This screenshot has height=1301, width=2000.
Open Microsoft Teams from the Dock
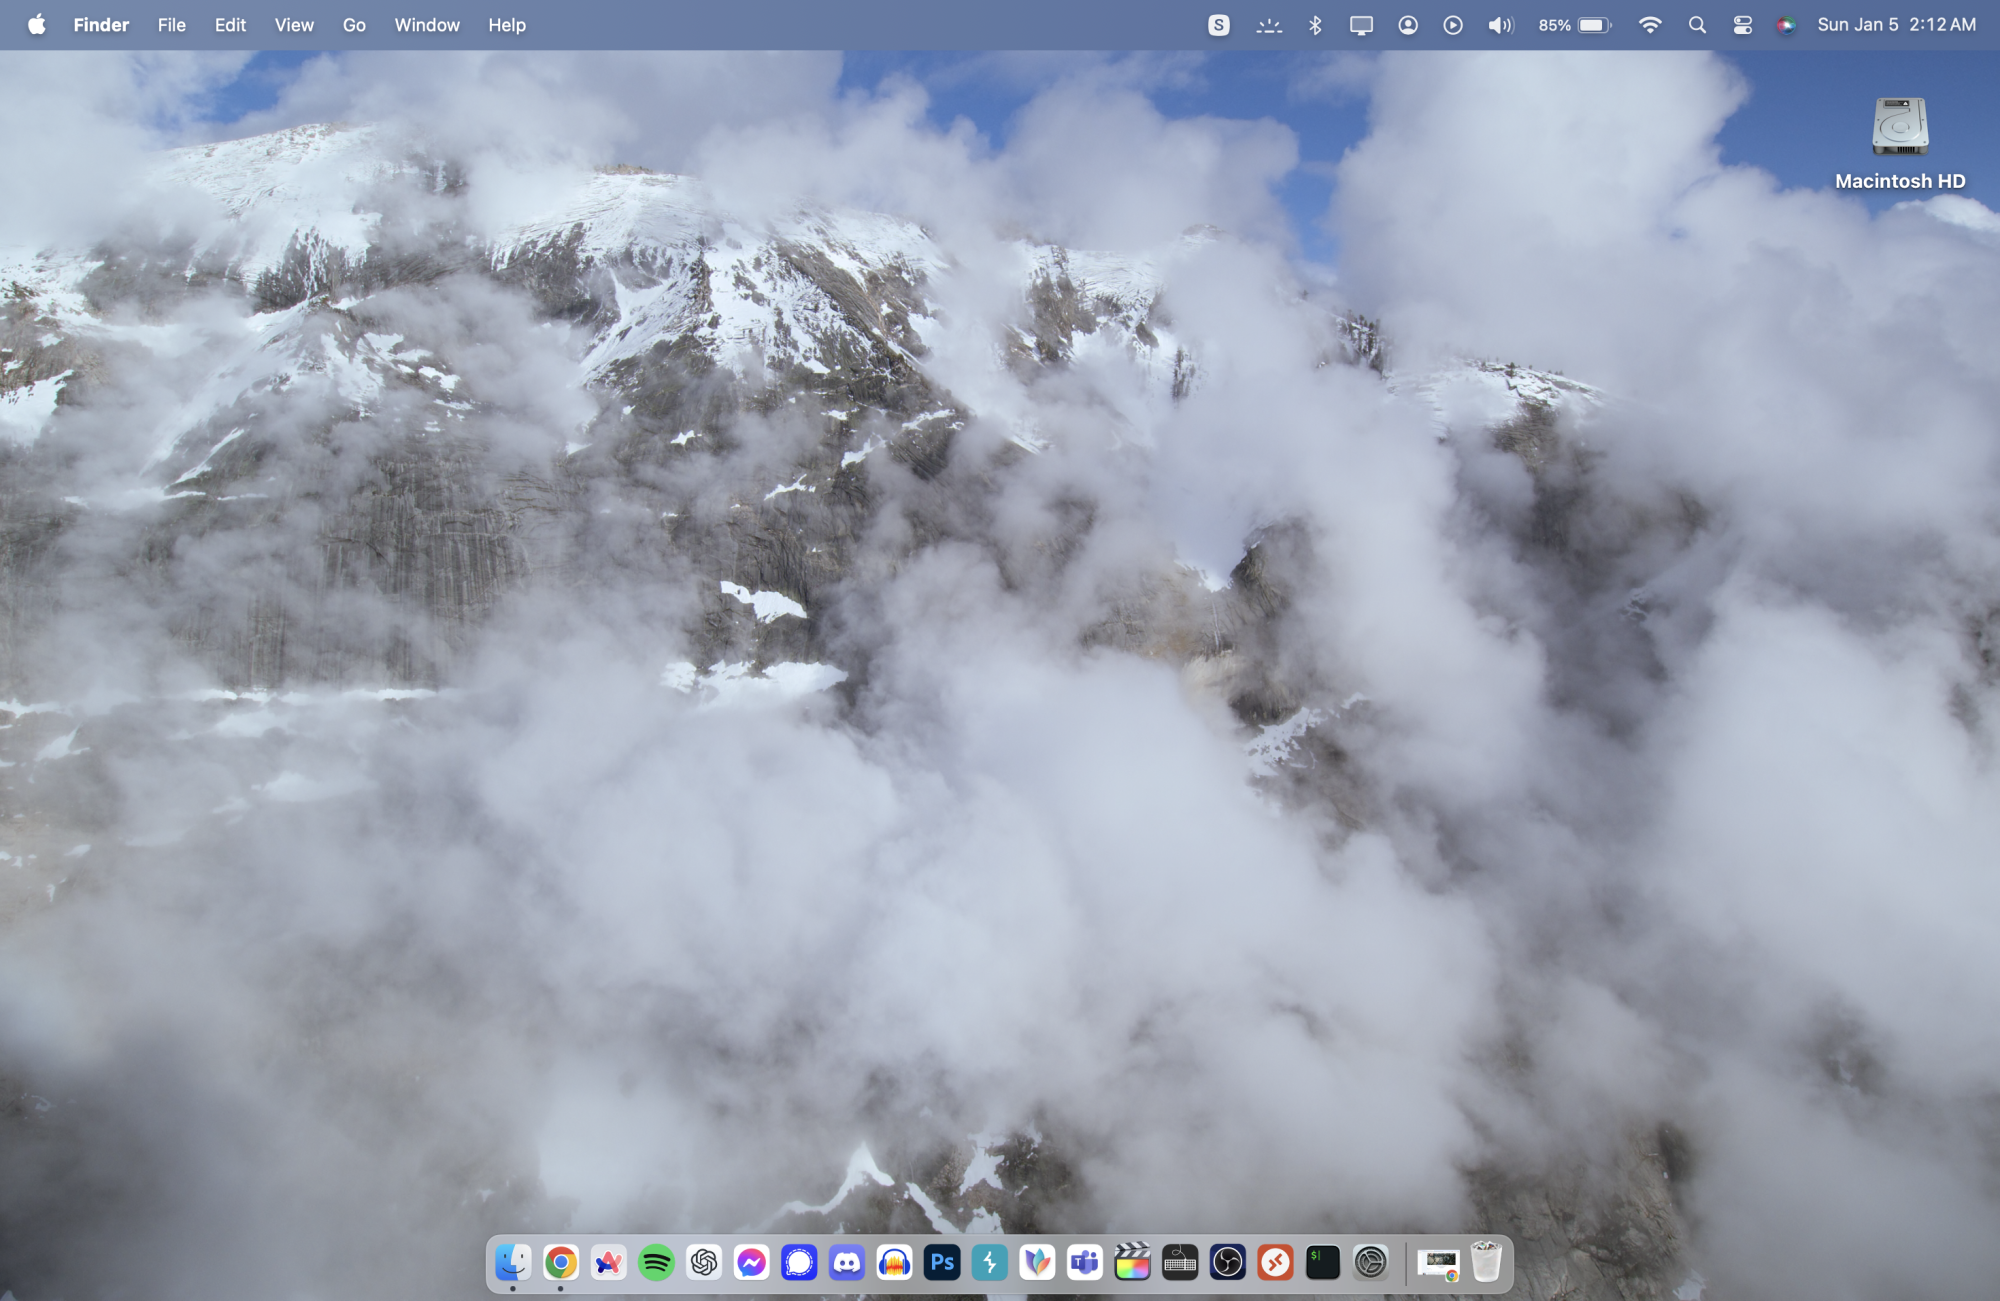point(1084,1263)
